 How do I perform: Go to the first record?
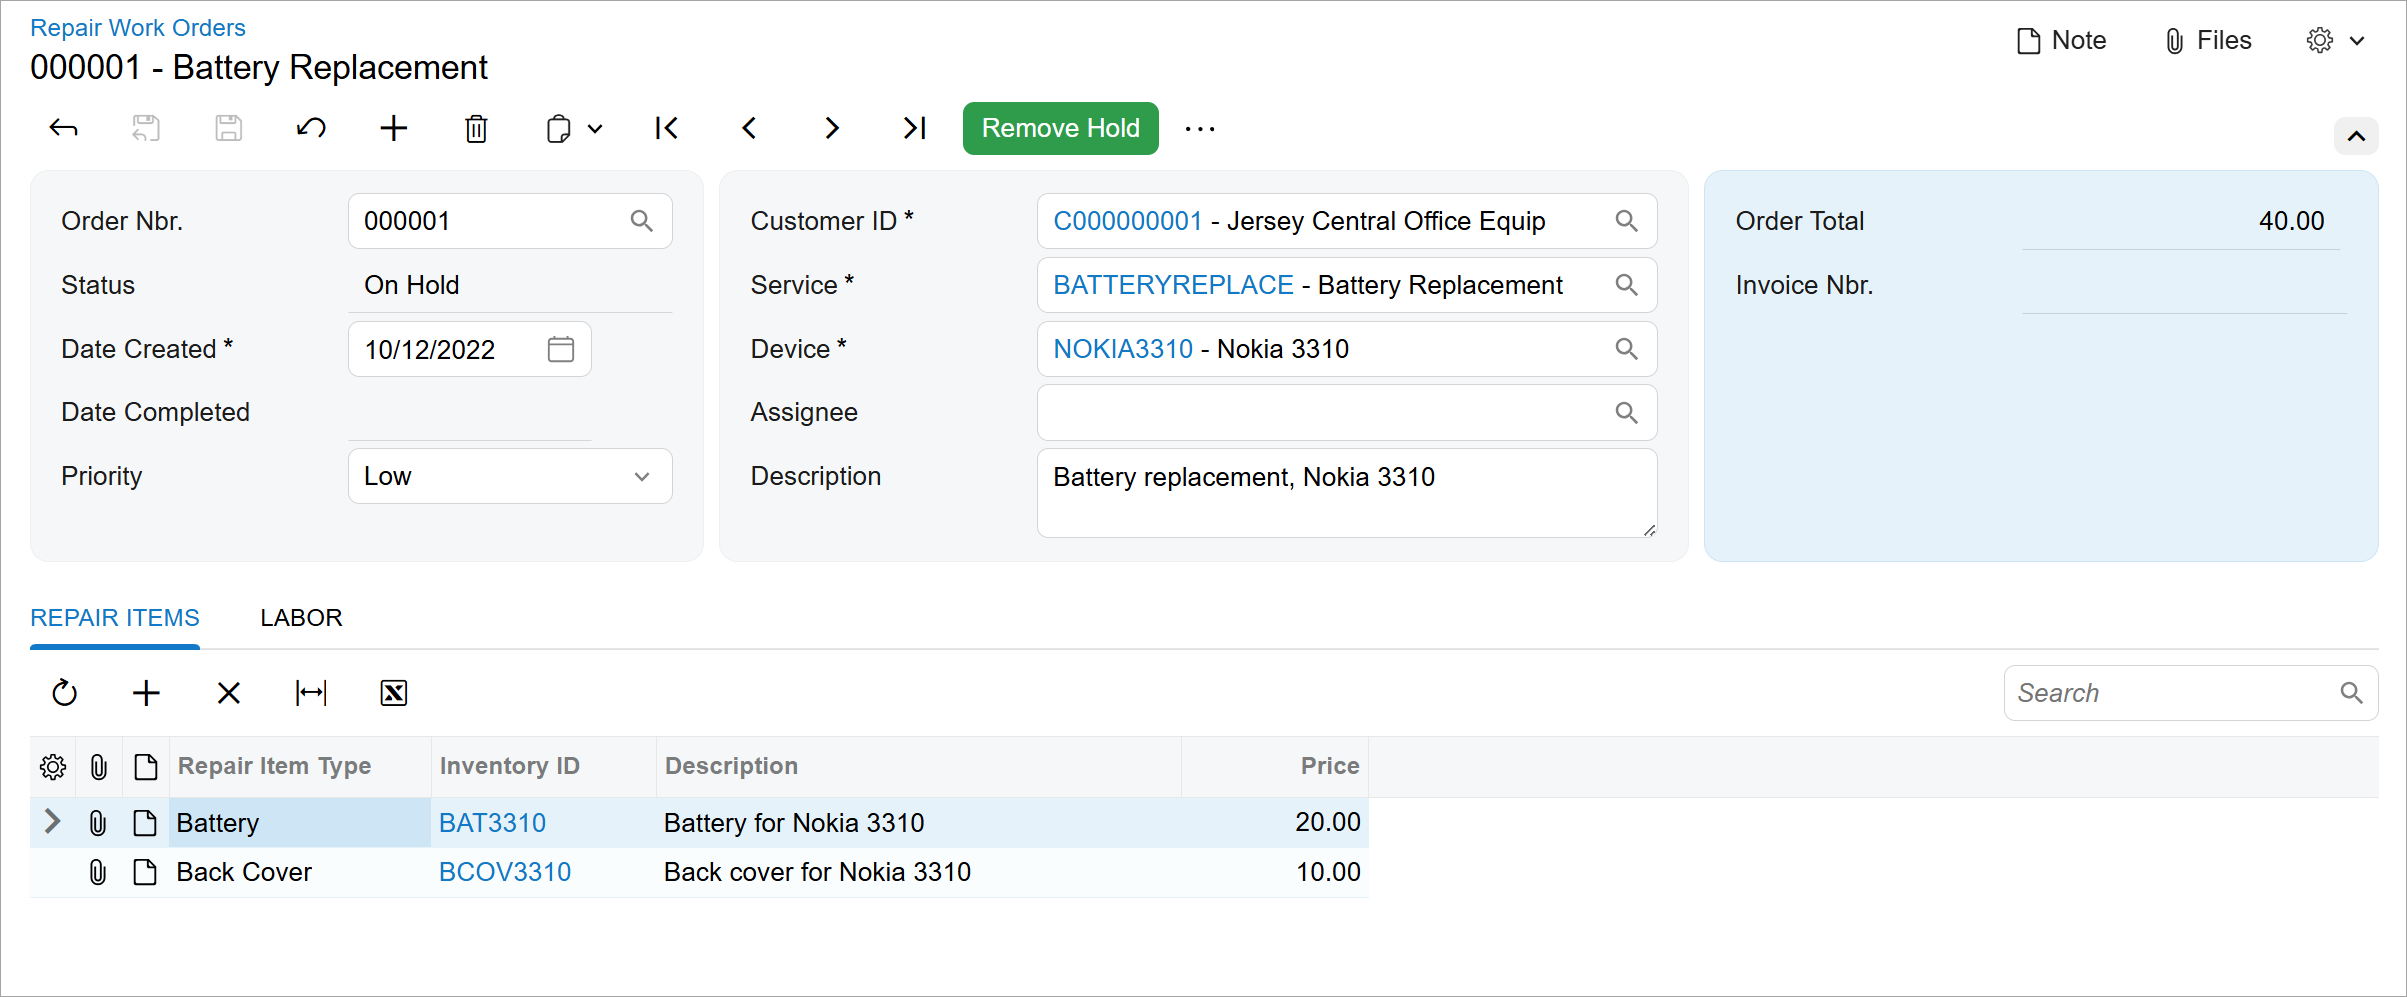click(x=666, y=129)
